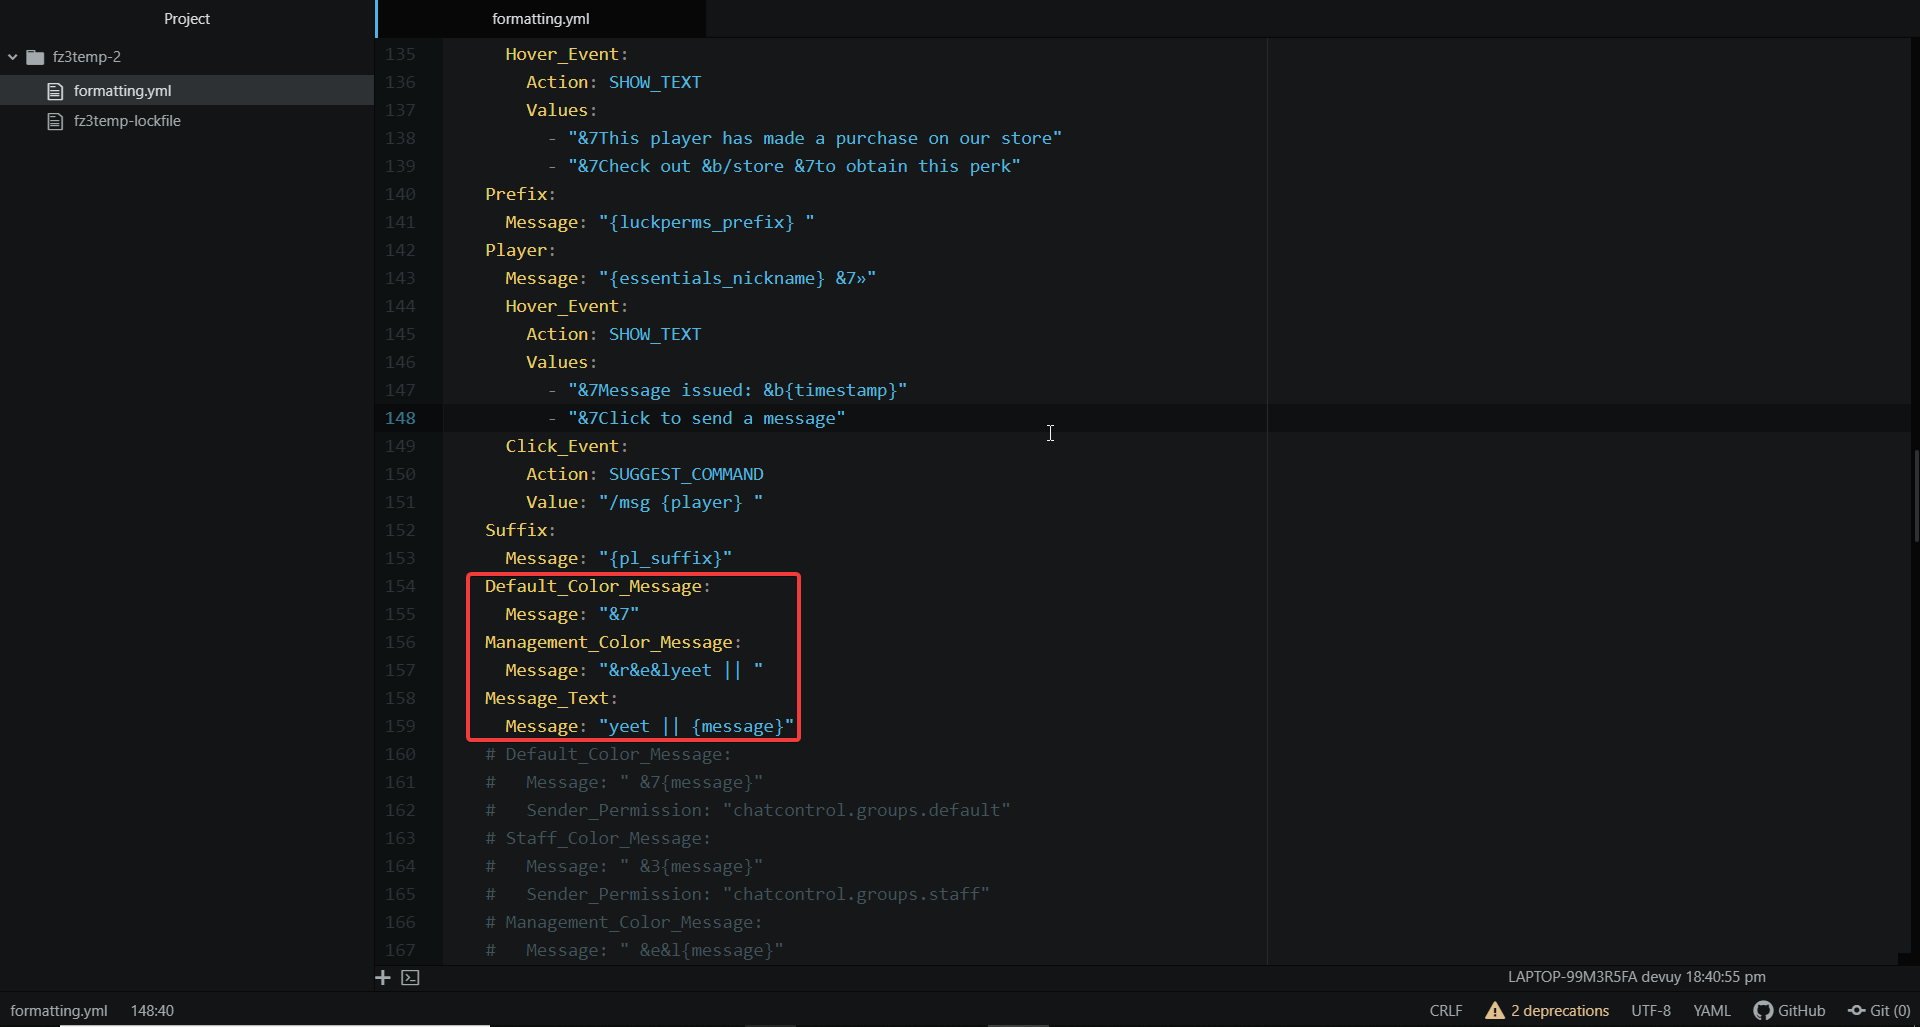The height and width of the screenshot is (1027, 1920).
Task: Click the cursor position indicator 148:40
Action: click(152, 1010)
